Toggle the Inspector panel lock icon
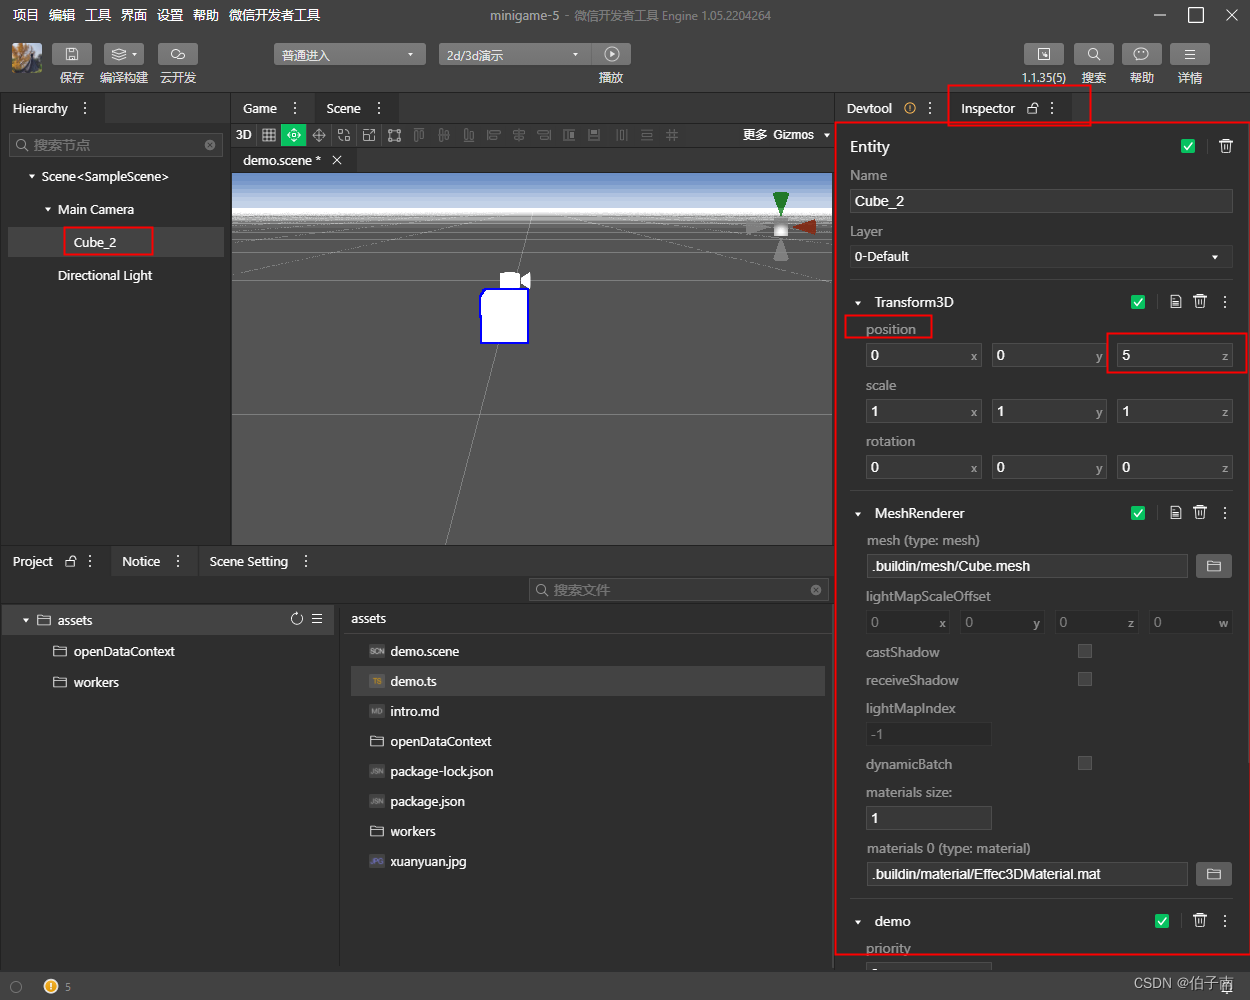1250x1000 pixels. coord(1033,108)
